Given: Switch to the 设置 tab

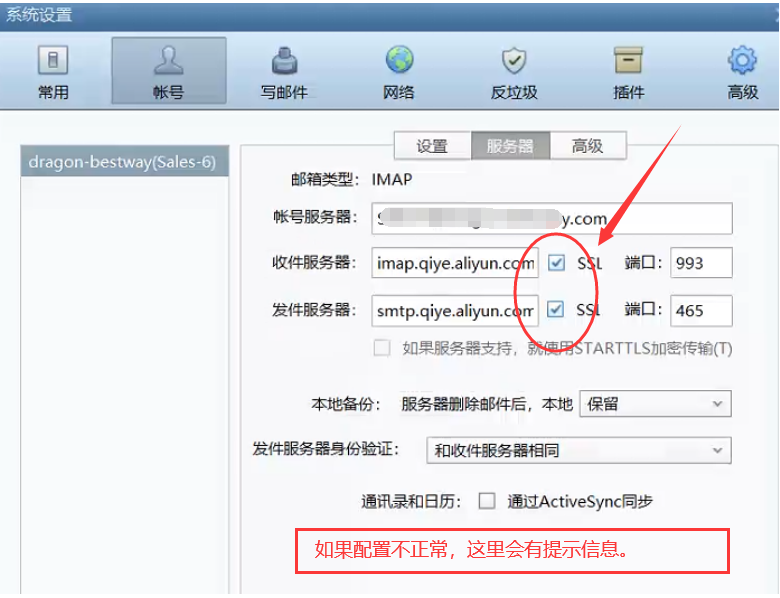Looking at the screenshot, I should click(x=432, y=146).
